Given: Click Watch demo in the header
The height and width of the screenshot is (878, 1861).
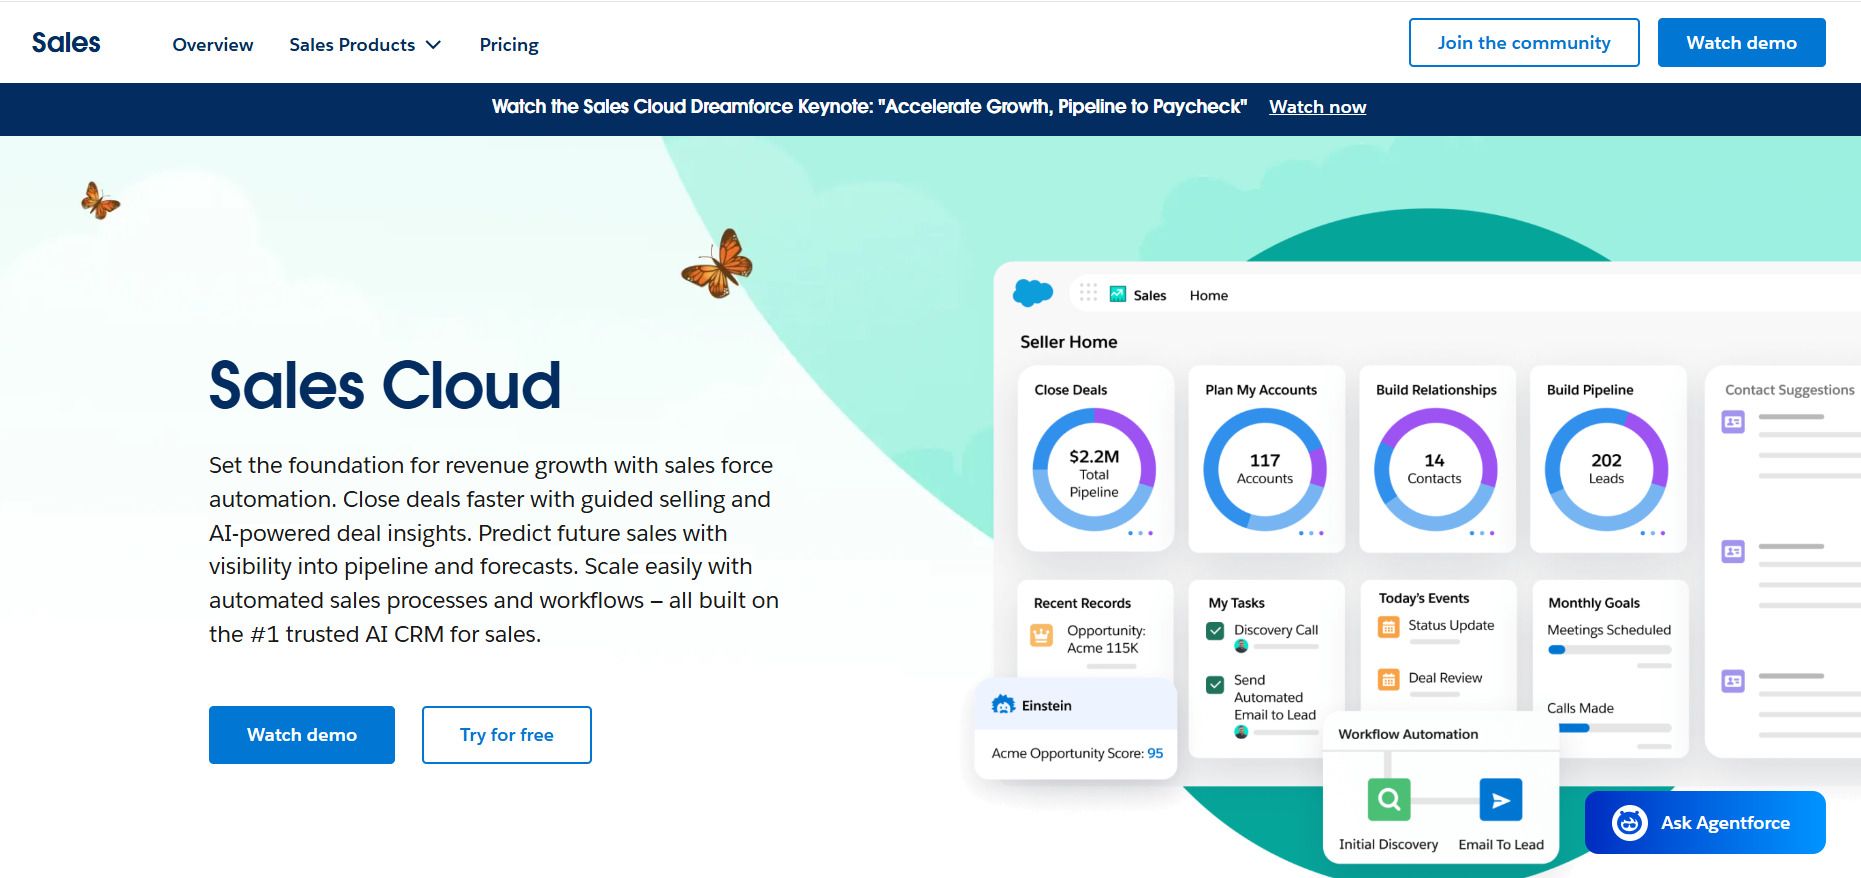Looking at the screenshot, I should click(x=1742, y=43).
